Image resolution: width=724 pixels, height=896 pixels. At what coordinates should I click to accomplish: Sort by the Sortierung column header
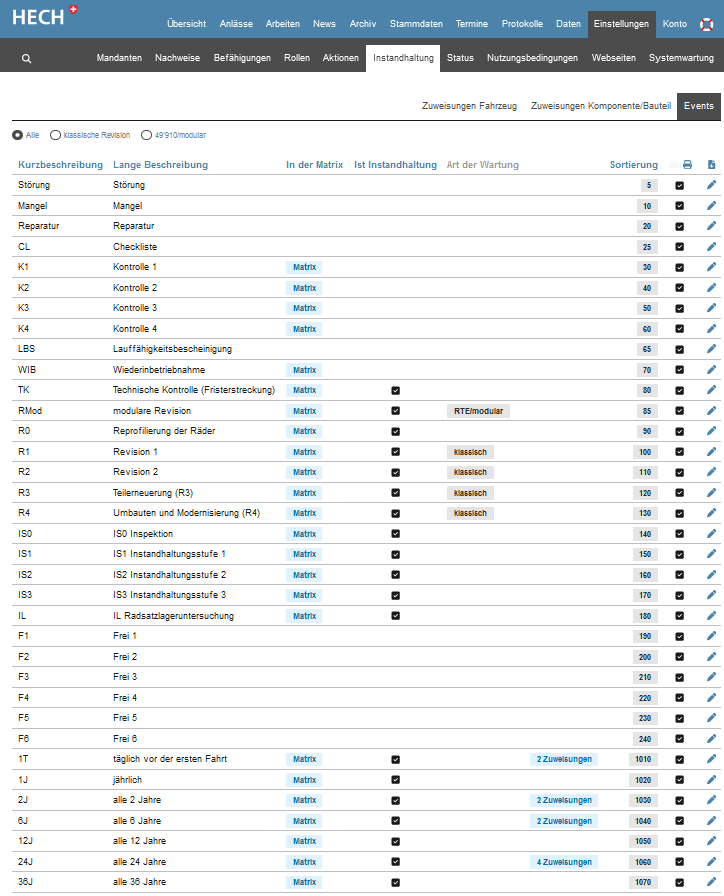coord(633,165)
